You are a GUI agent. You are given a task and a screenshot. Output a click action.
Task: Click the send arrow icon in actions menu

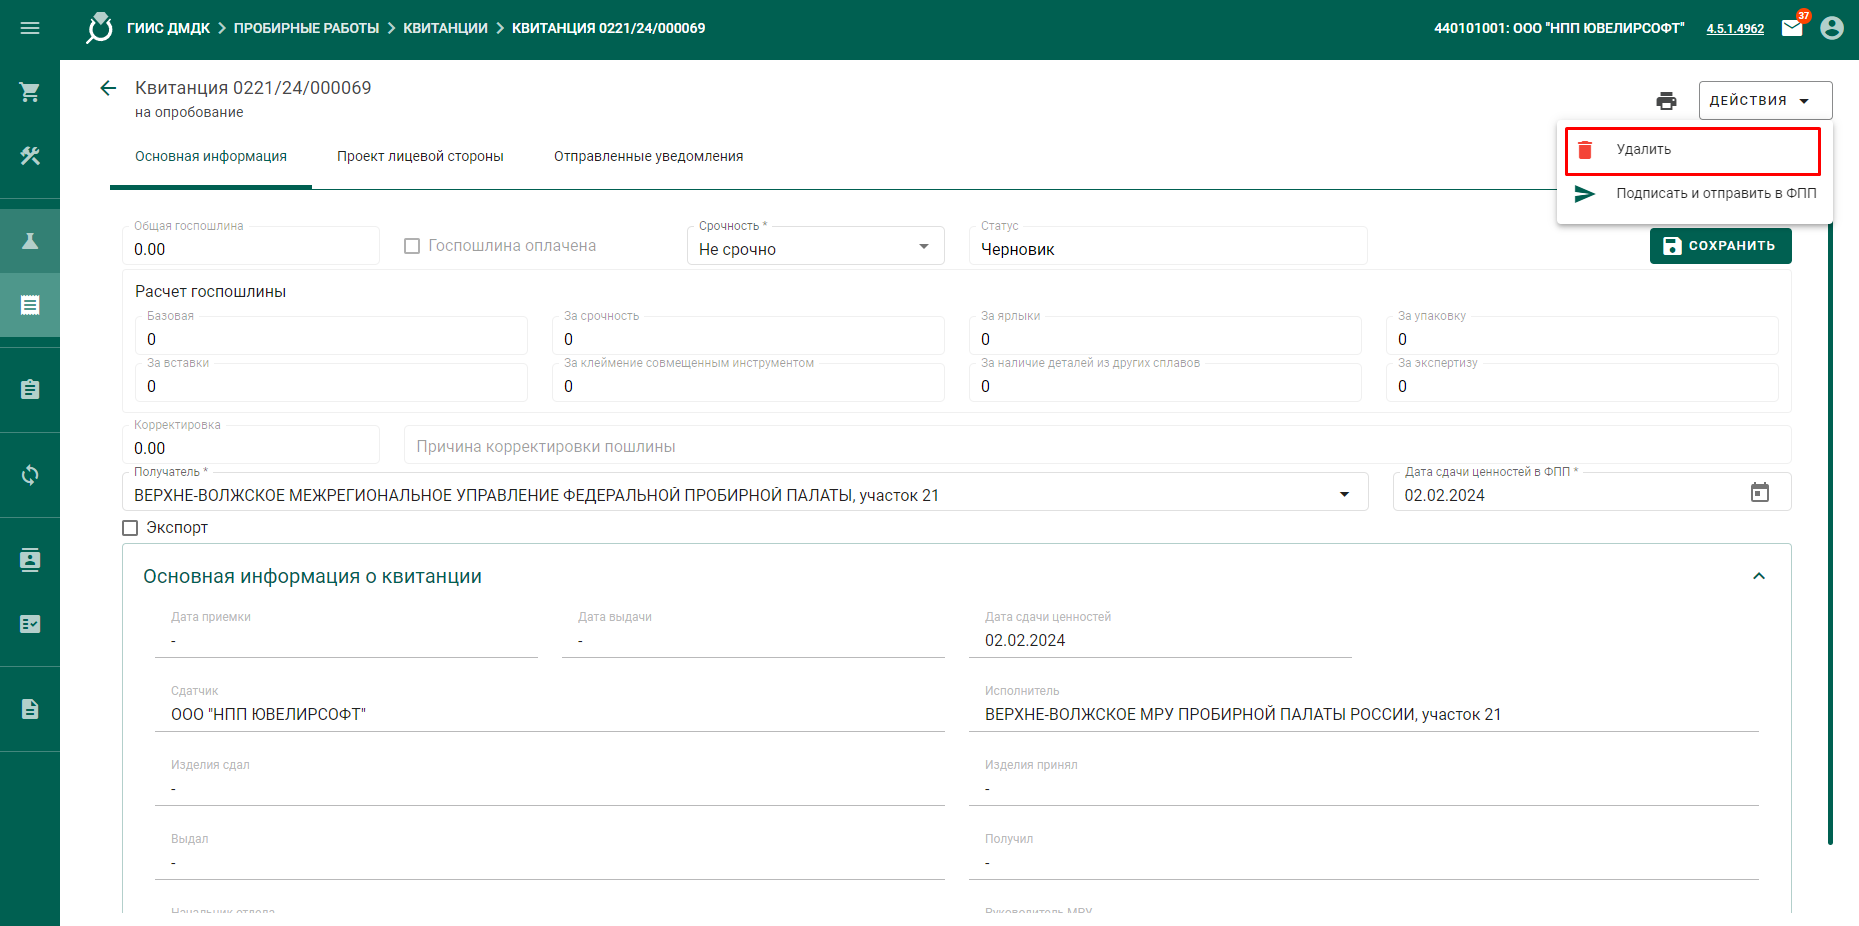coord(1585,194)
